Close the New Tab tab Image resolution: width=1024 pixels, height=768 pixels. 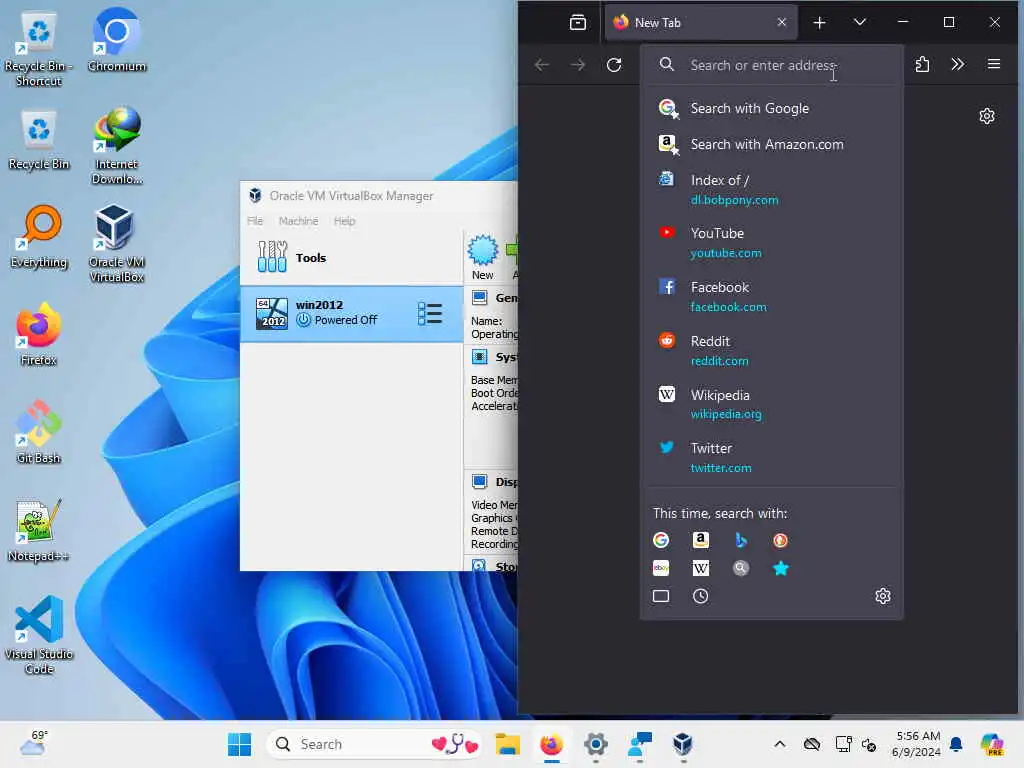click(782, 22)
